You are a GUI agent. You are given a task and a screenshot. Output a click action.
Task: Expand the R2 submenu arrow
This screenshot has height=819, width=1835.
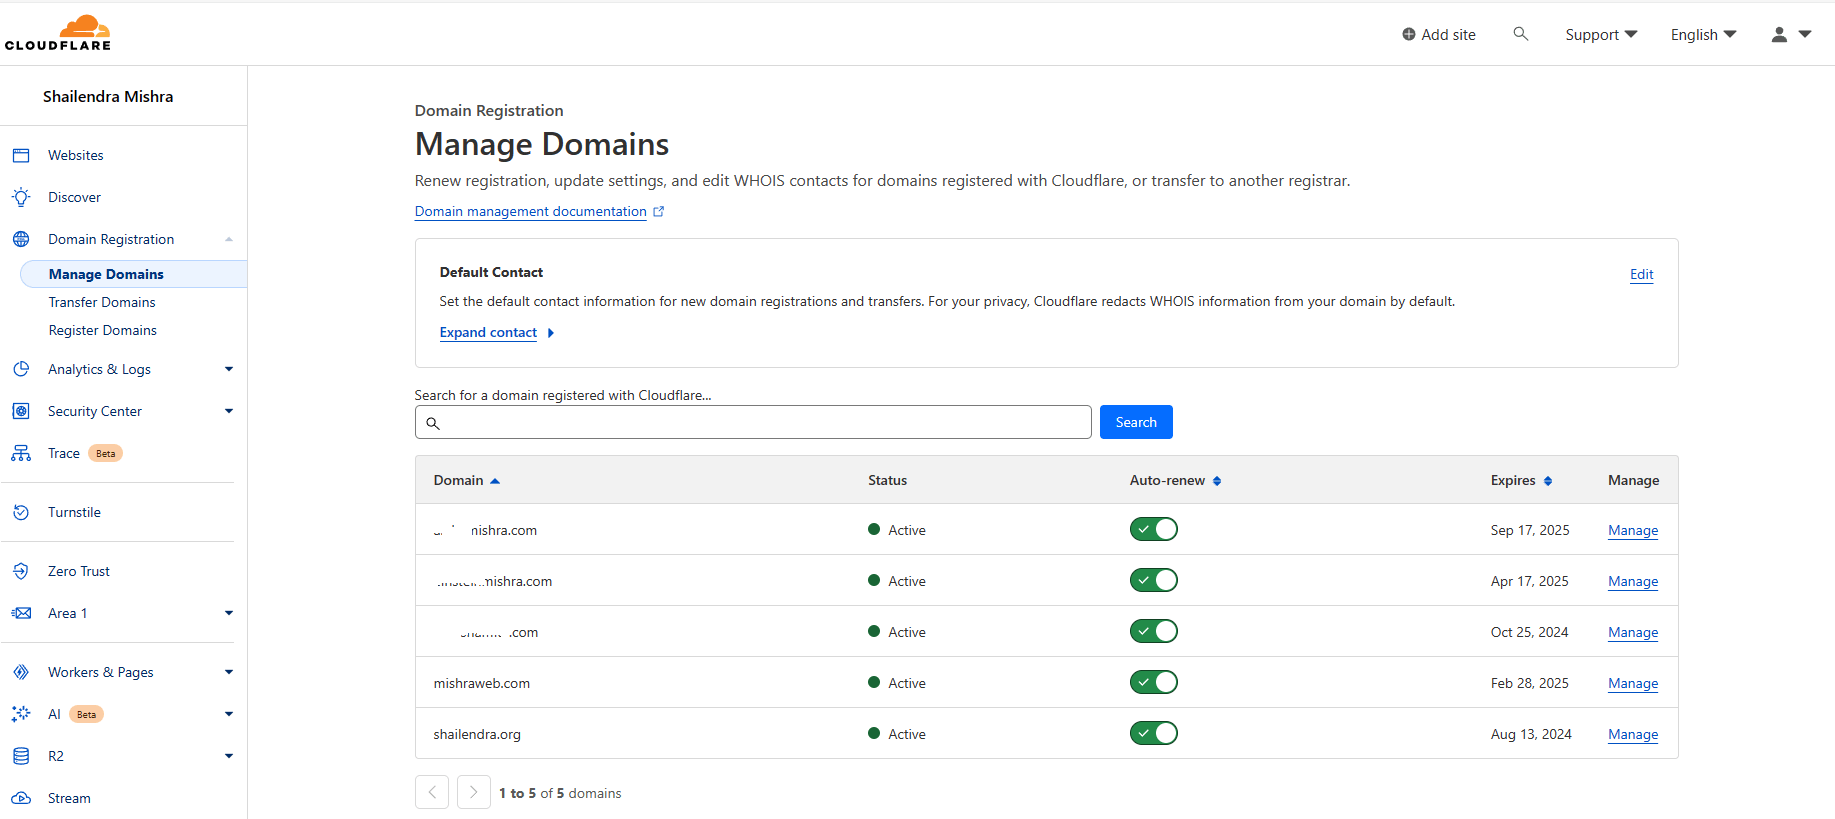(229, 756)
